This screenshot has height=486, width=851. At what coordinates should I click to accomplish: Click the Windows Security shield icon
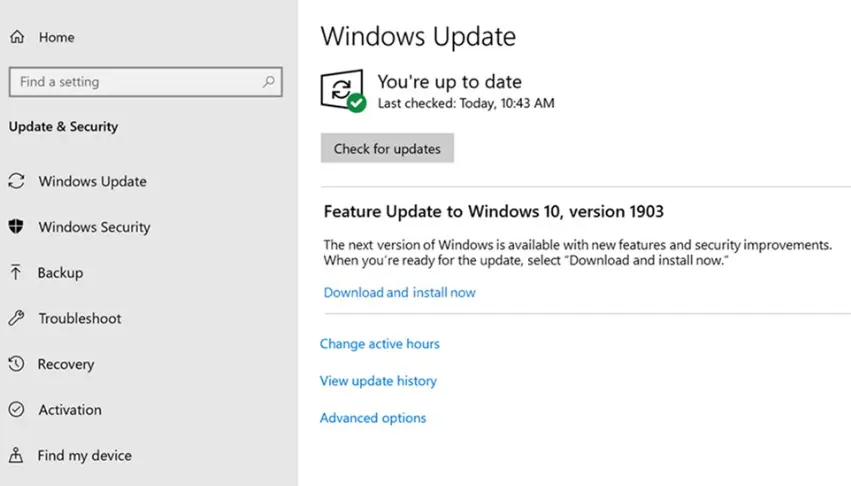(16, 226)
